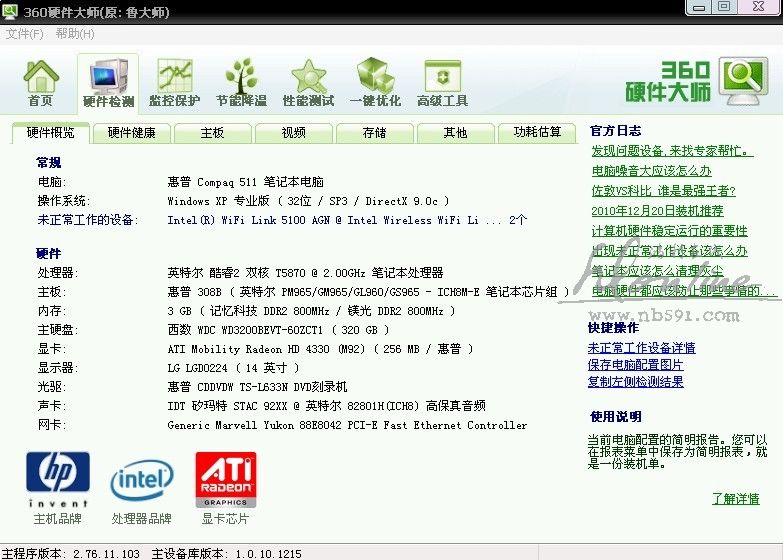Viewport: 783px width, 560px height.
Task: Click the 使用说明 section heading
Action: (x=615, y=417)
